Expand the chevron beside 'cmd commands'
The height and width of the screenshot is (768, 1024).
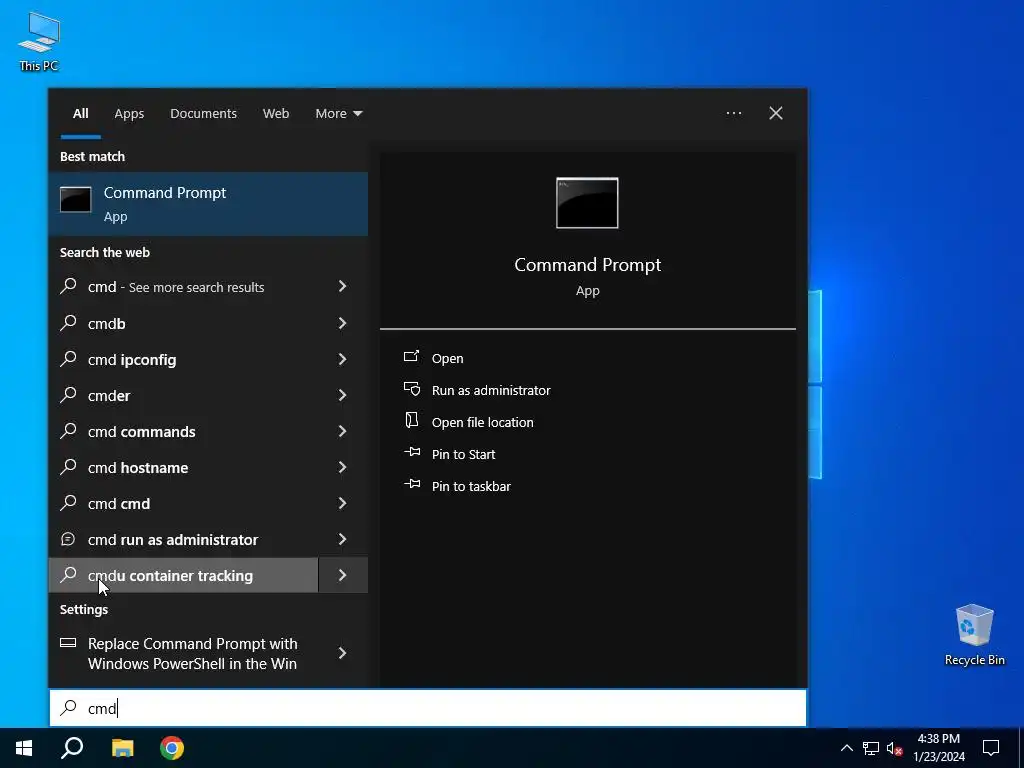(342, 431)
